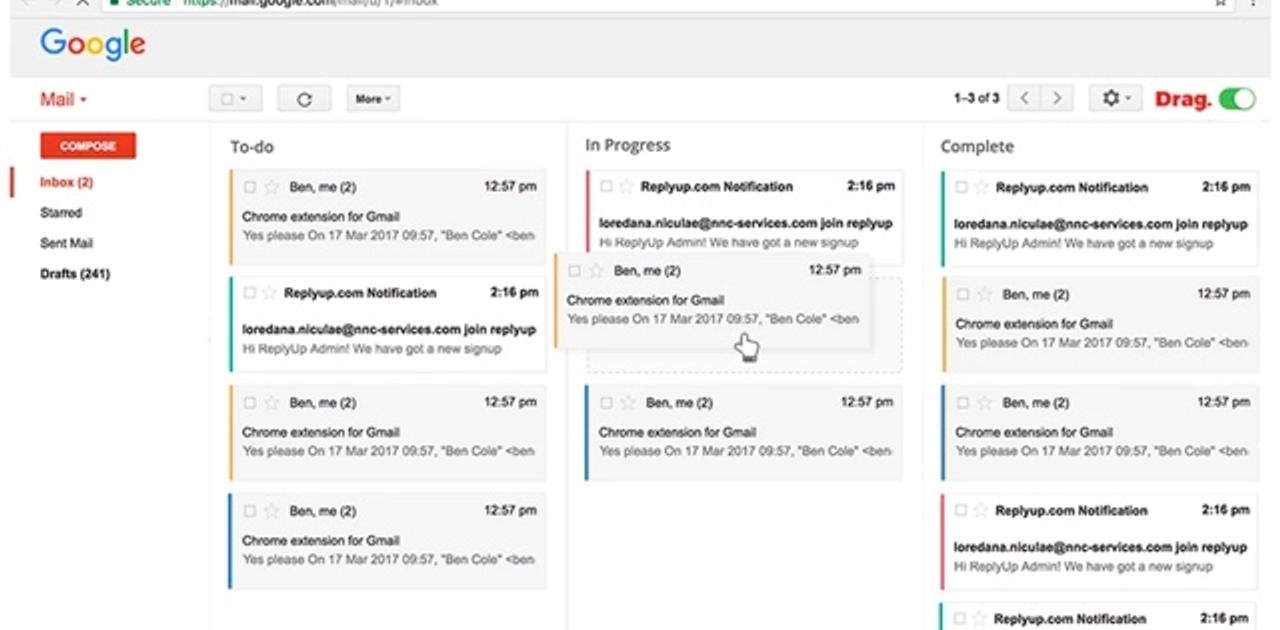Go to the older page arrow
1280x630 pixels.
(x=1056, y=98)
